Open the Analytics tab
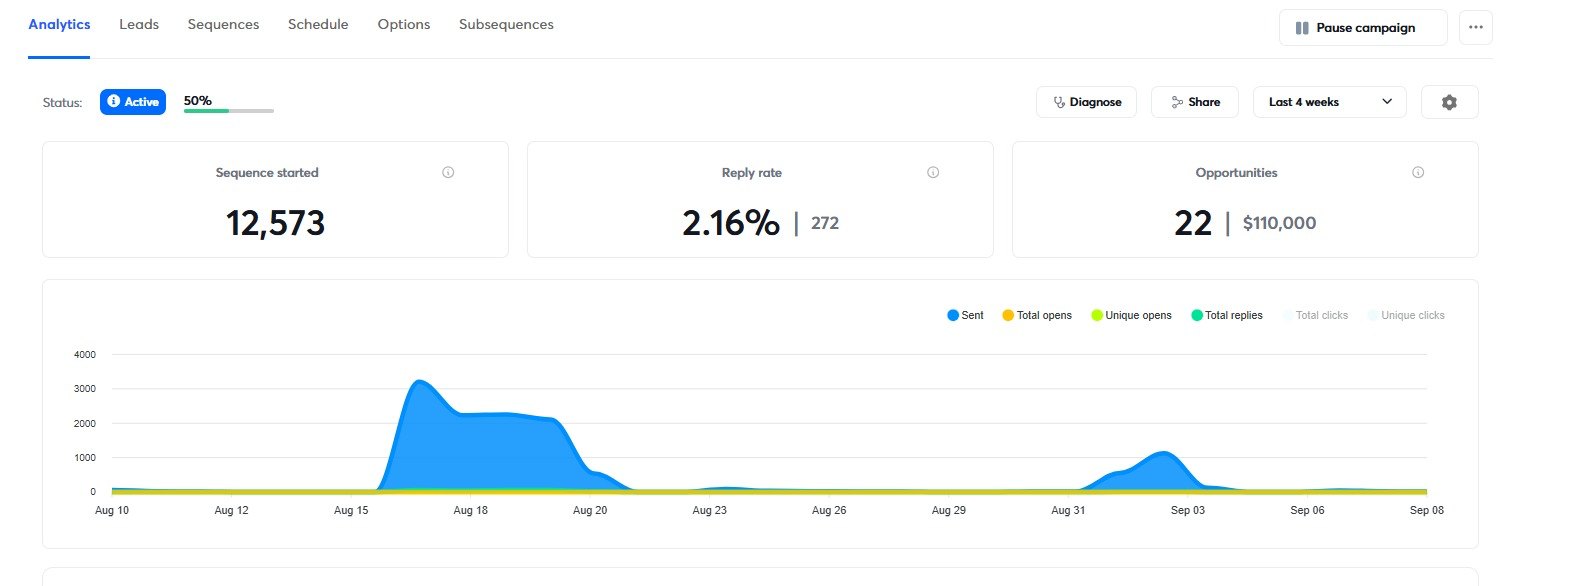Image resolution: width=1571 pixels, height=586 pixels. pos(59,24)
